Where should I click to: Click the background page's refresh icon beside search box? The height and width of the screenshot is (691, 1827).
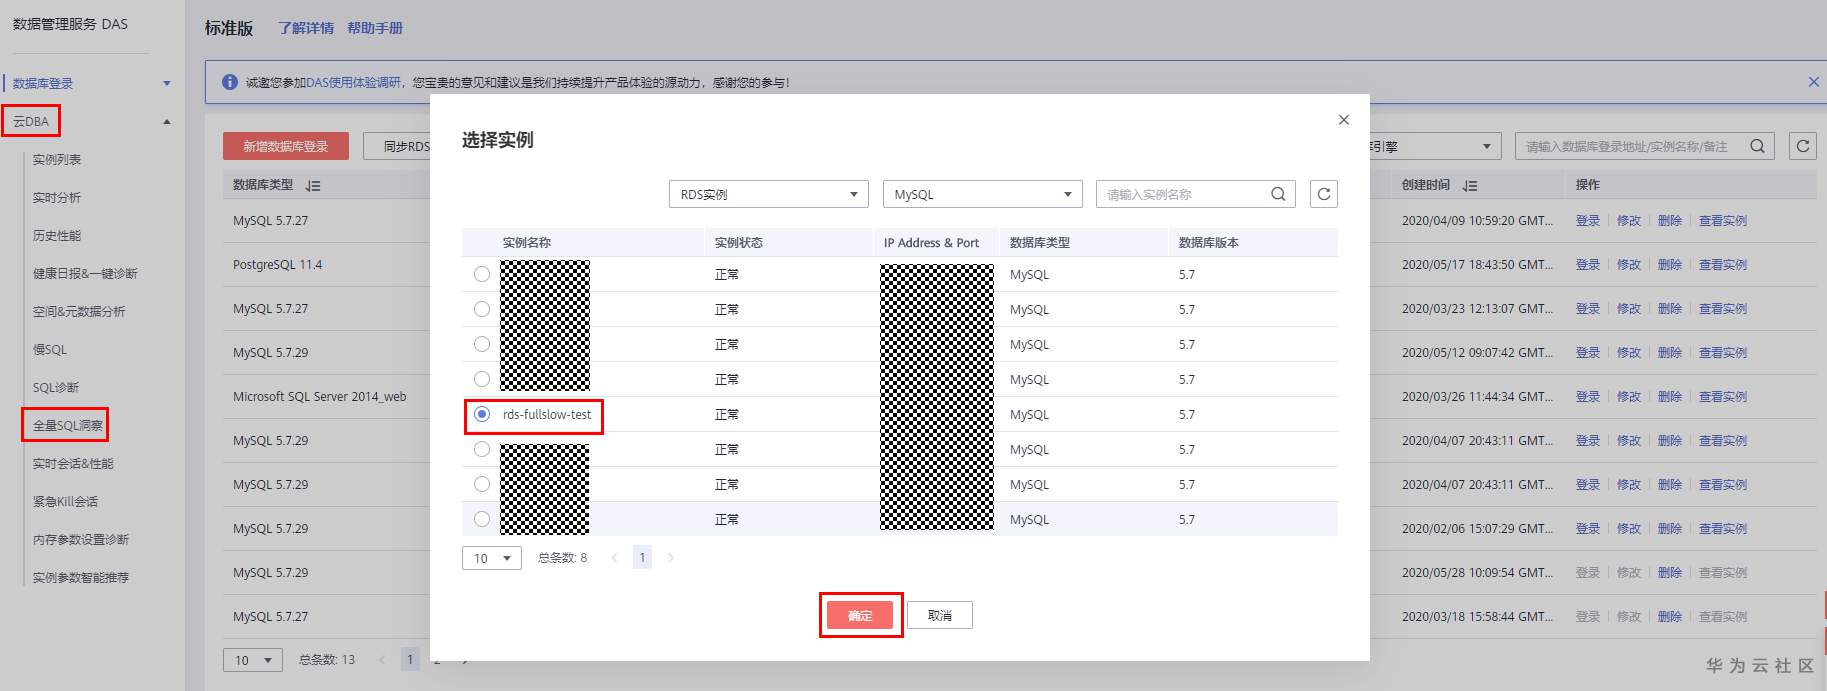tap(1803, 146)
